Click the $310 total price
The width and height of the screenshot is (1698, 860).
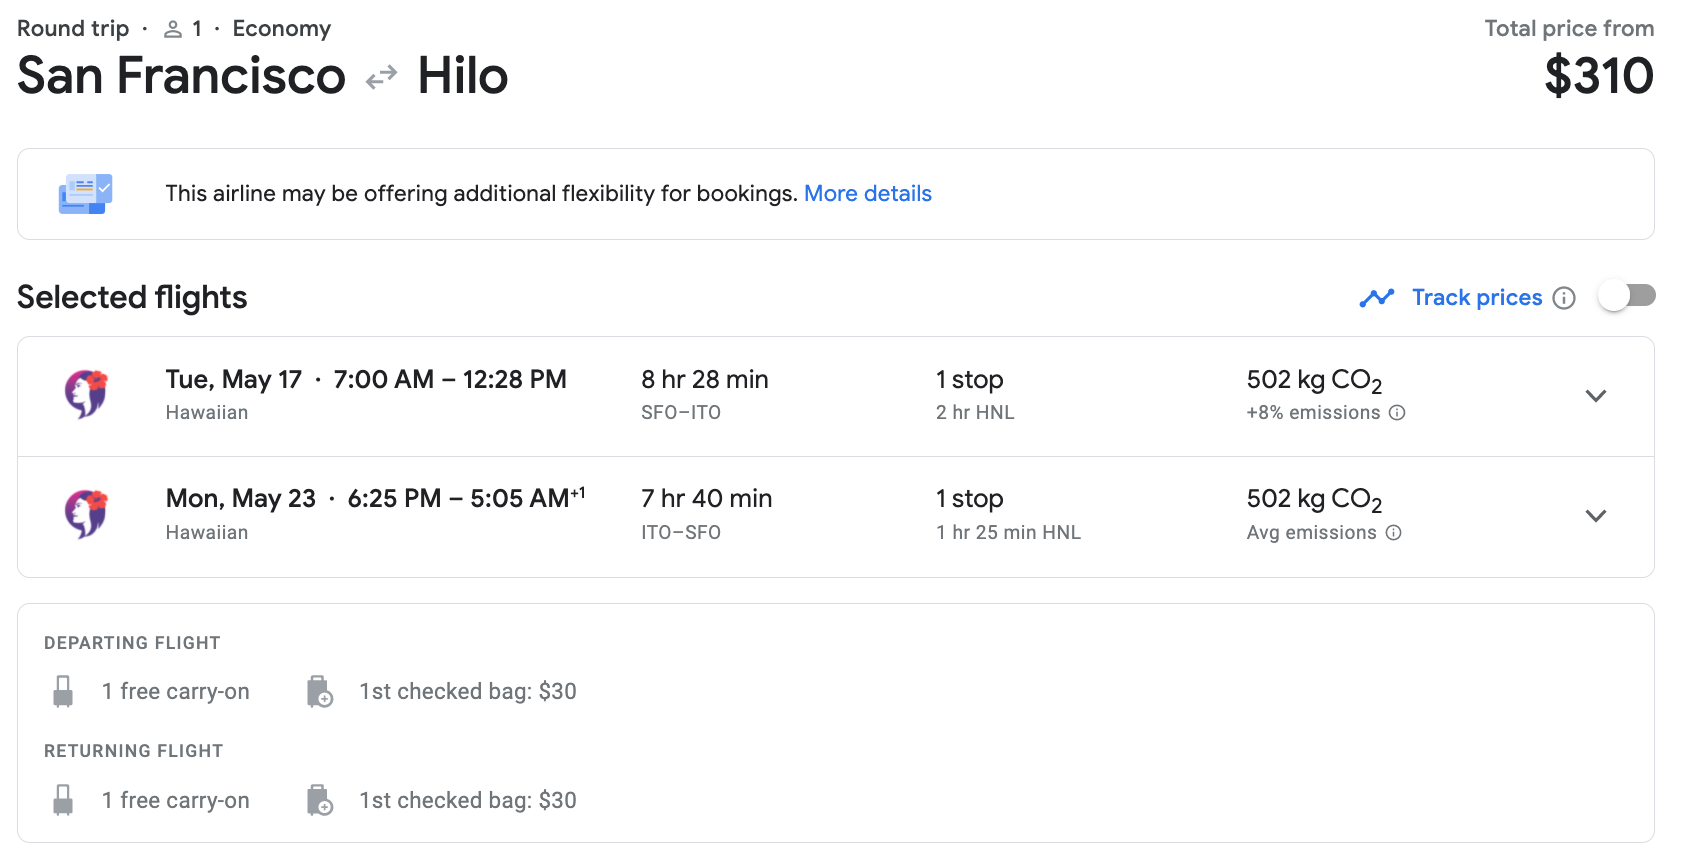1599,76
